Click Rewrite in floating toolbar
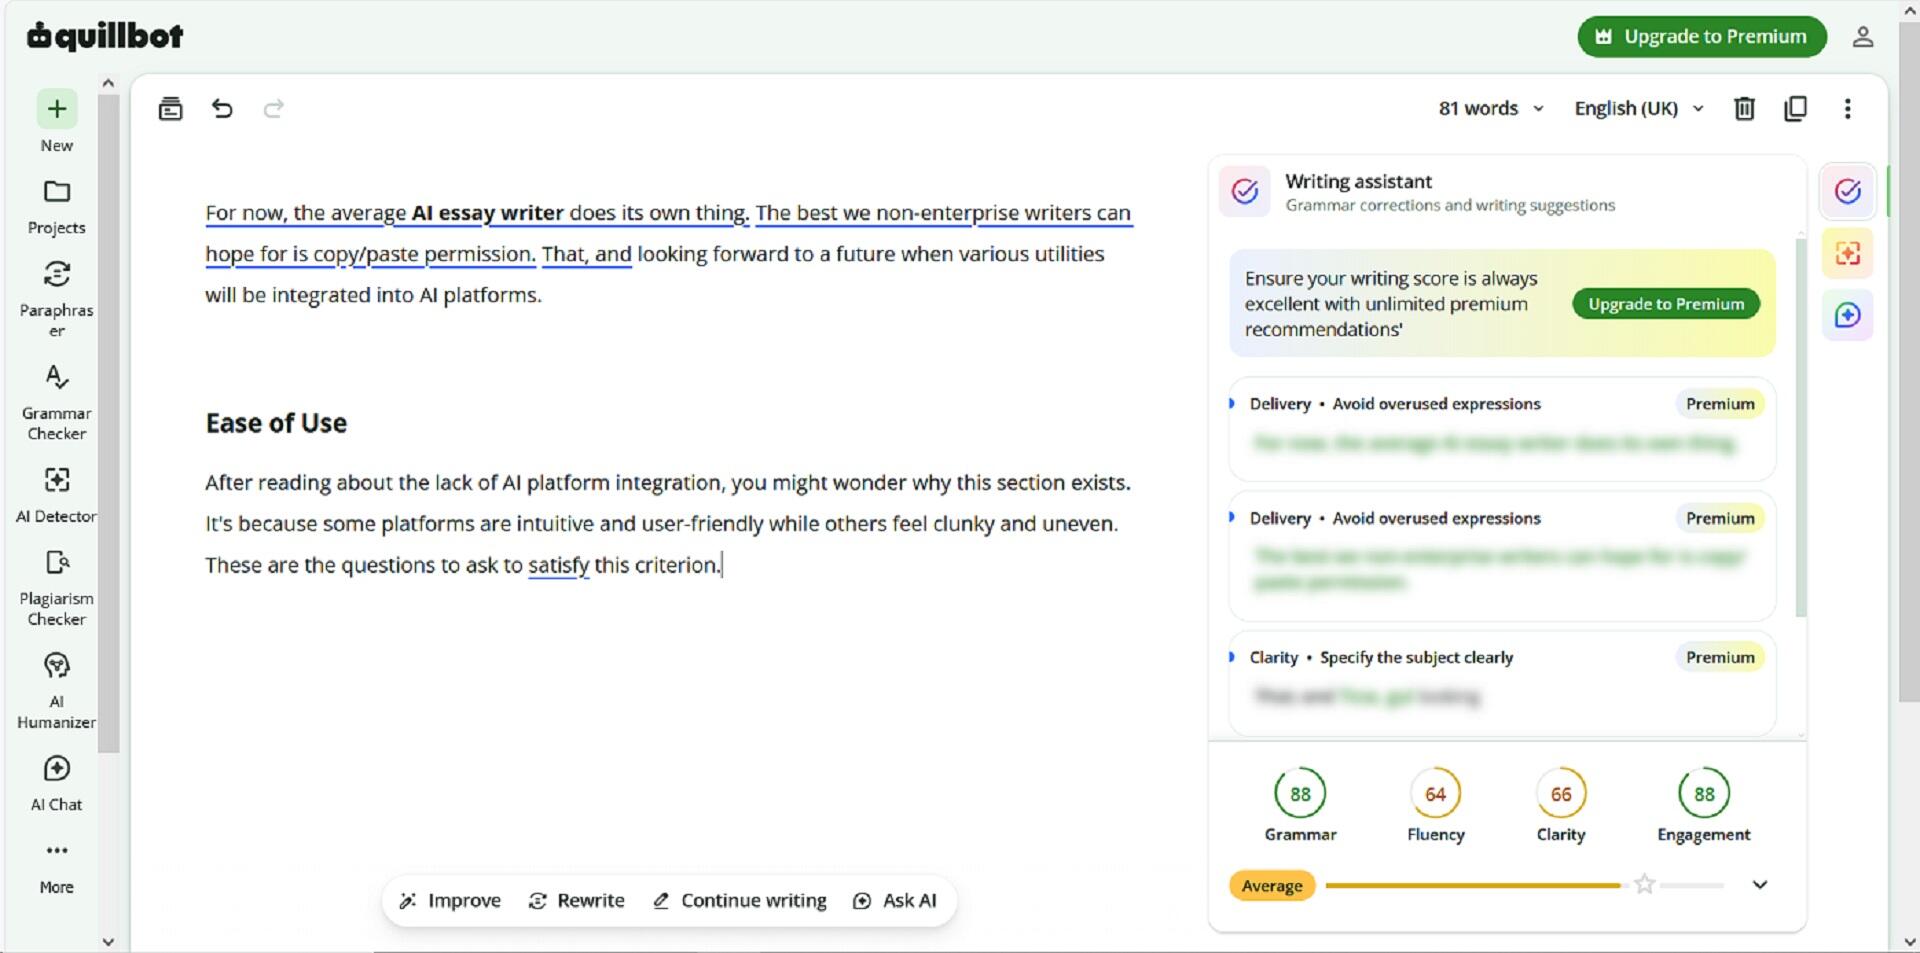The image size is (1920, 953). coord(577,900)
